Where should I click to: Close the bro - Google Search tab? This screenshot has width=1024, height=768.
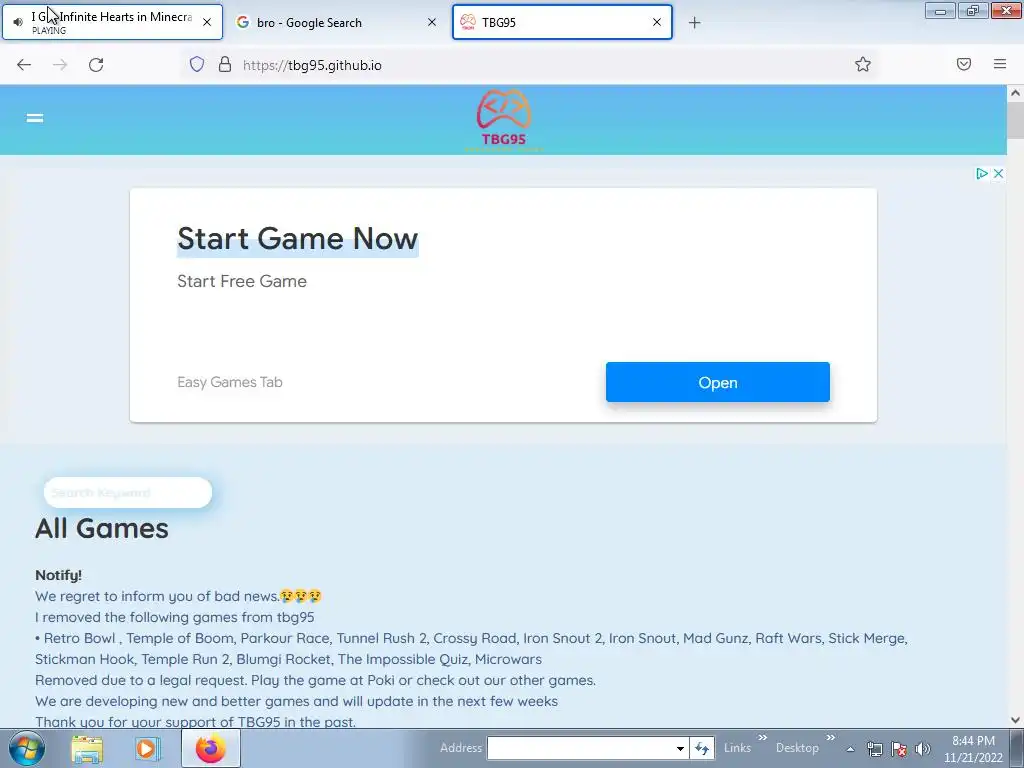coord(432,22)
